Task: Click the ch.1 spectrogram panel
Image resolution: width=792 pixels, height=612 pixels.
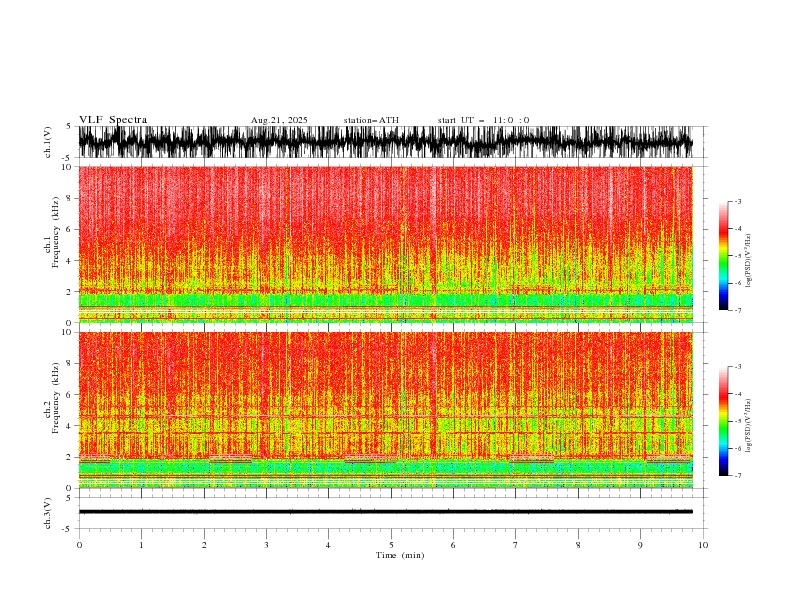Action: pos(385,244)
